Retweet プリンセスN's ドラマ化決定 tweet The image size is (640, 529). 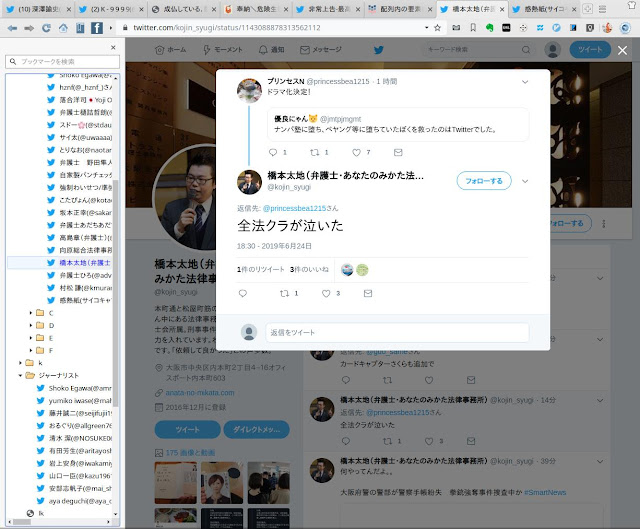coord(314,152)
